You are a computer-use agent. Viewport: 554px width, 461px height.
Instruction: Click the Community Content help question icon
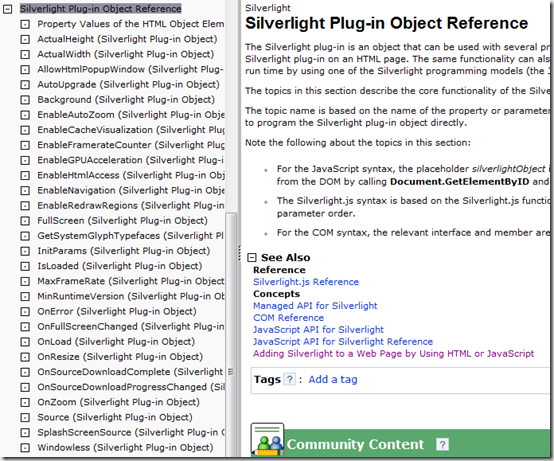point(442,444)
